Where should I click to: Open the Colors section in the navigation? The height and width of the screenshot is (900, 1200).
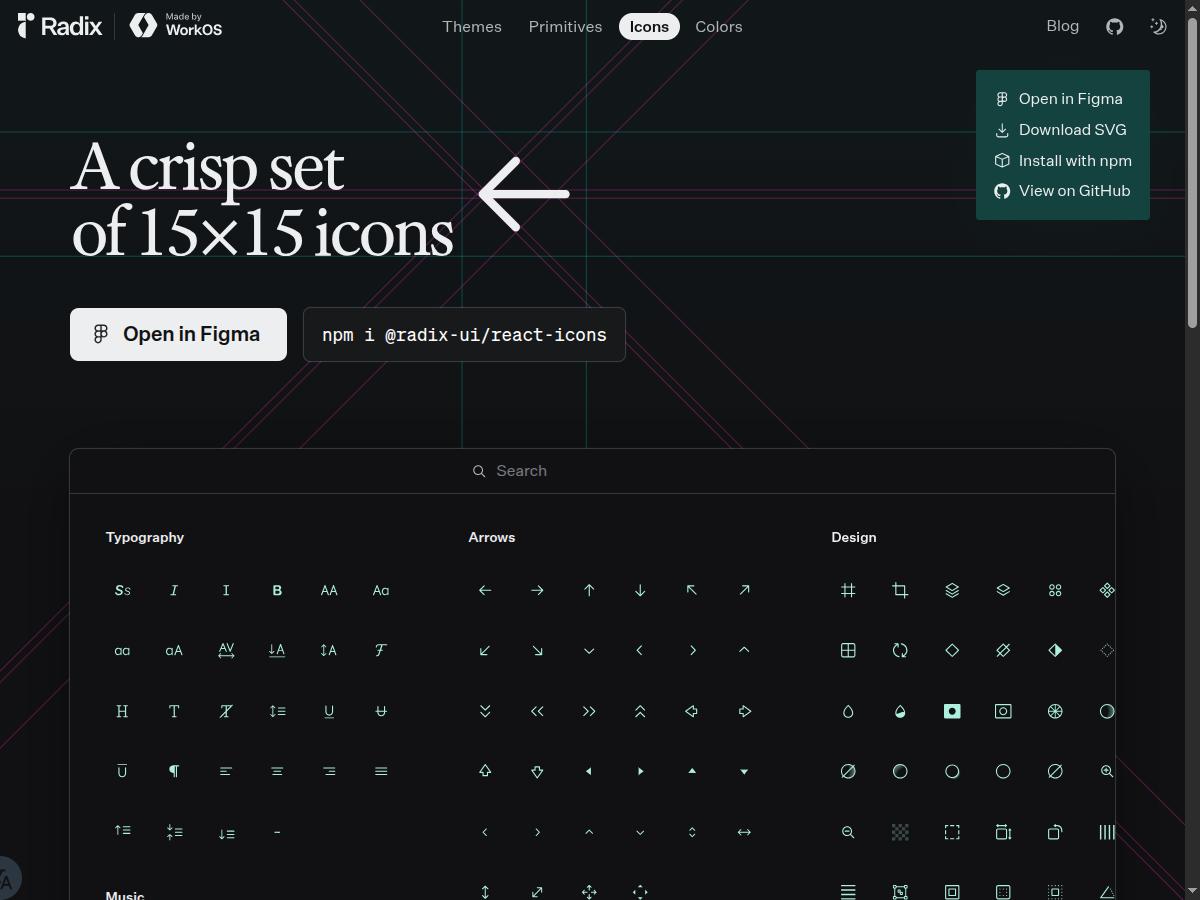point(718,27)
